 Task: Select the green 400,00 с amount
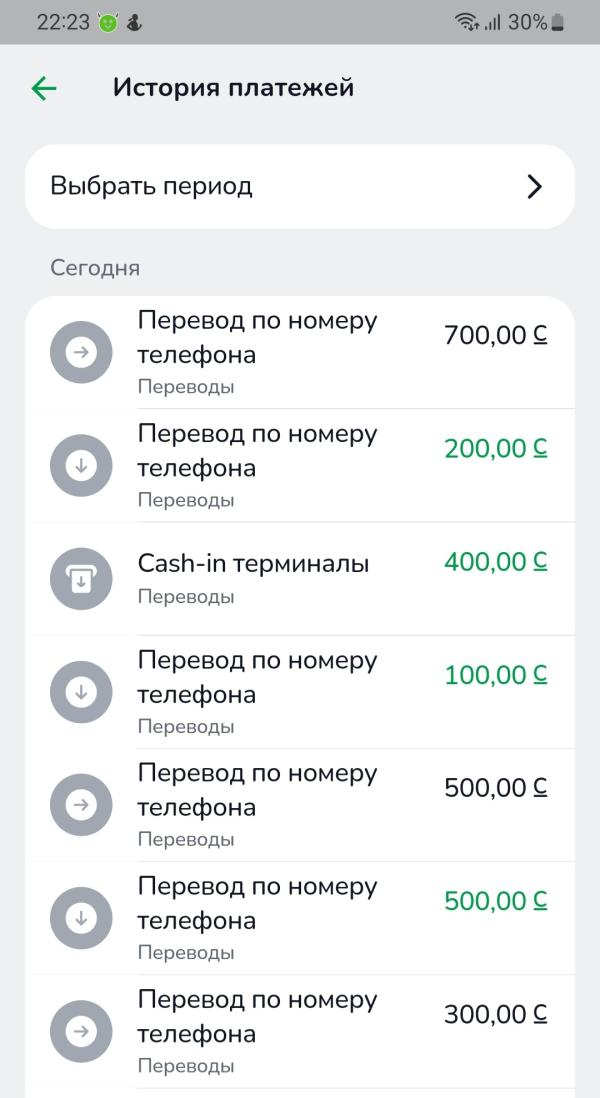click(x=496, y=562)
